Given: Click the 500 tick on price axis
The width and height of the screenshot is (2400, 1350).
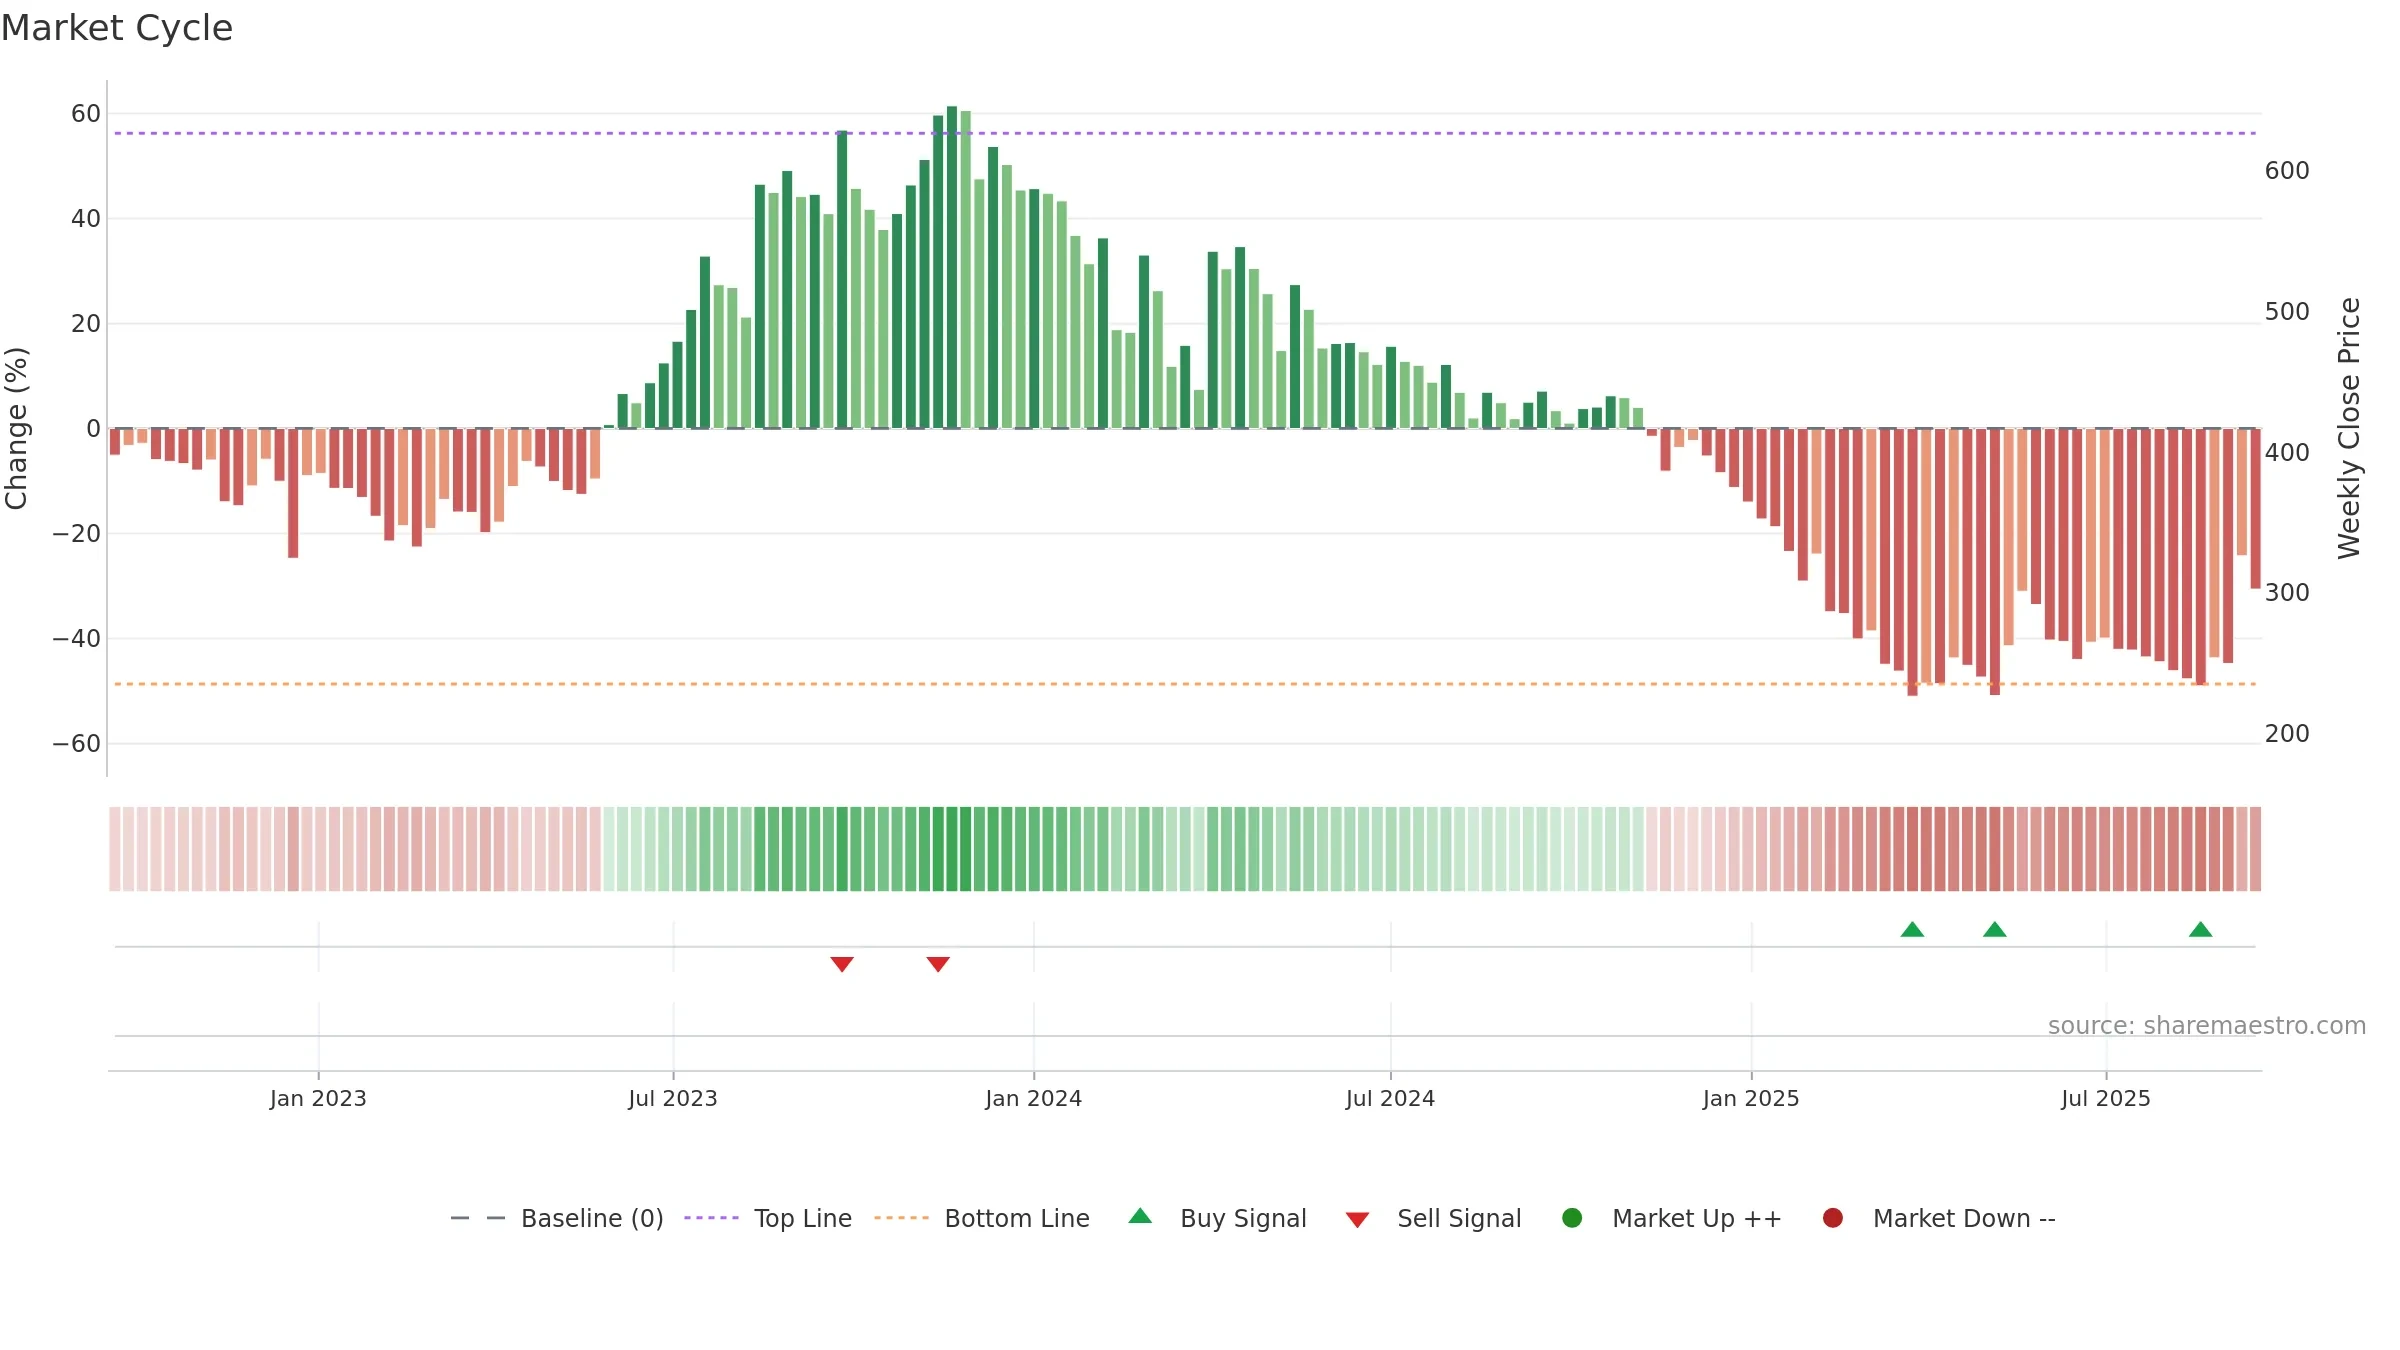Looking at the screenshot, I should click(2287, 312).
